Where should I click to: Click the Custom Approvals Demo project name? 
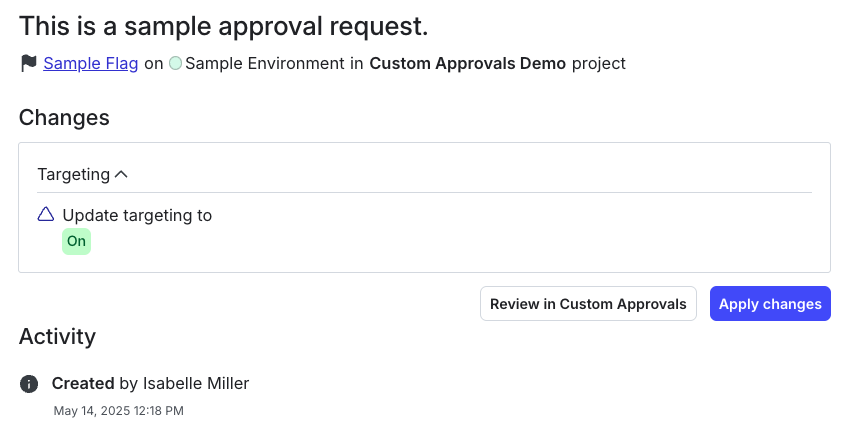tap(468, 64)
